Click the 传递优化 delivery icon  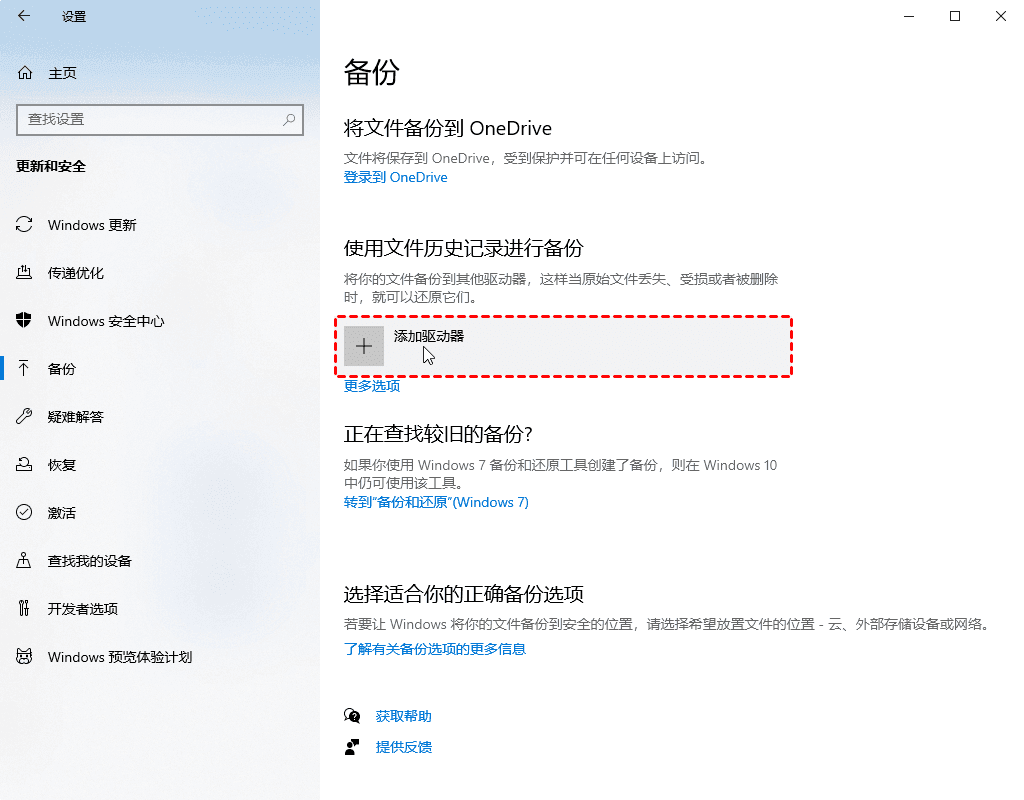[25, 273]
